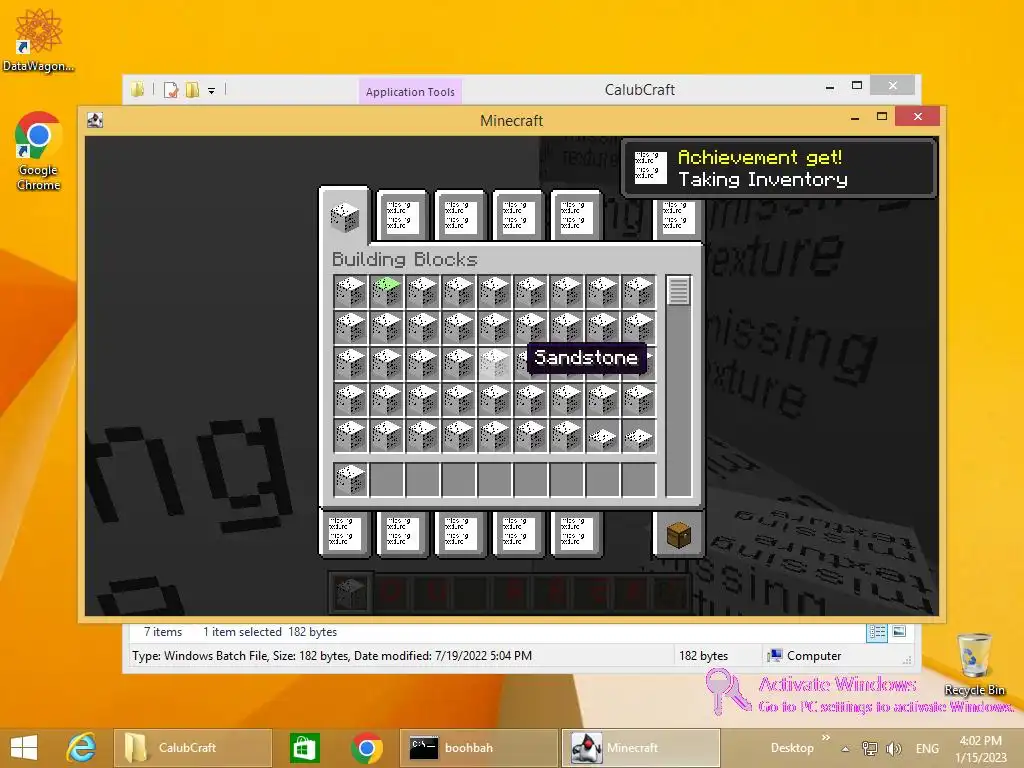Image resolution: width=1024 pixels, height=768 pixels.
Task: Click the ENG language indicator
Action: coord(927,748)
